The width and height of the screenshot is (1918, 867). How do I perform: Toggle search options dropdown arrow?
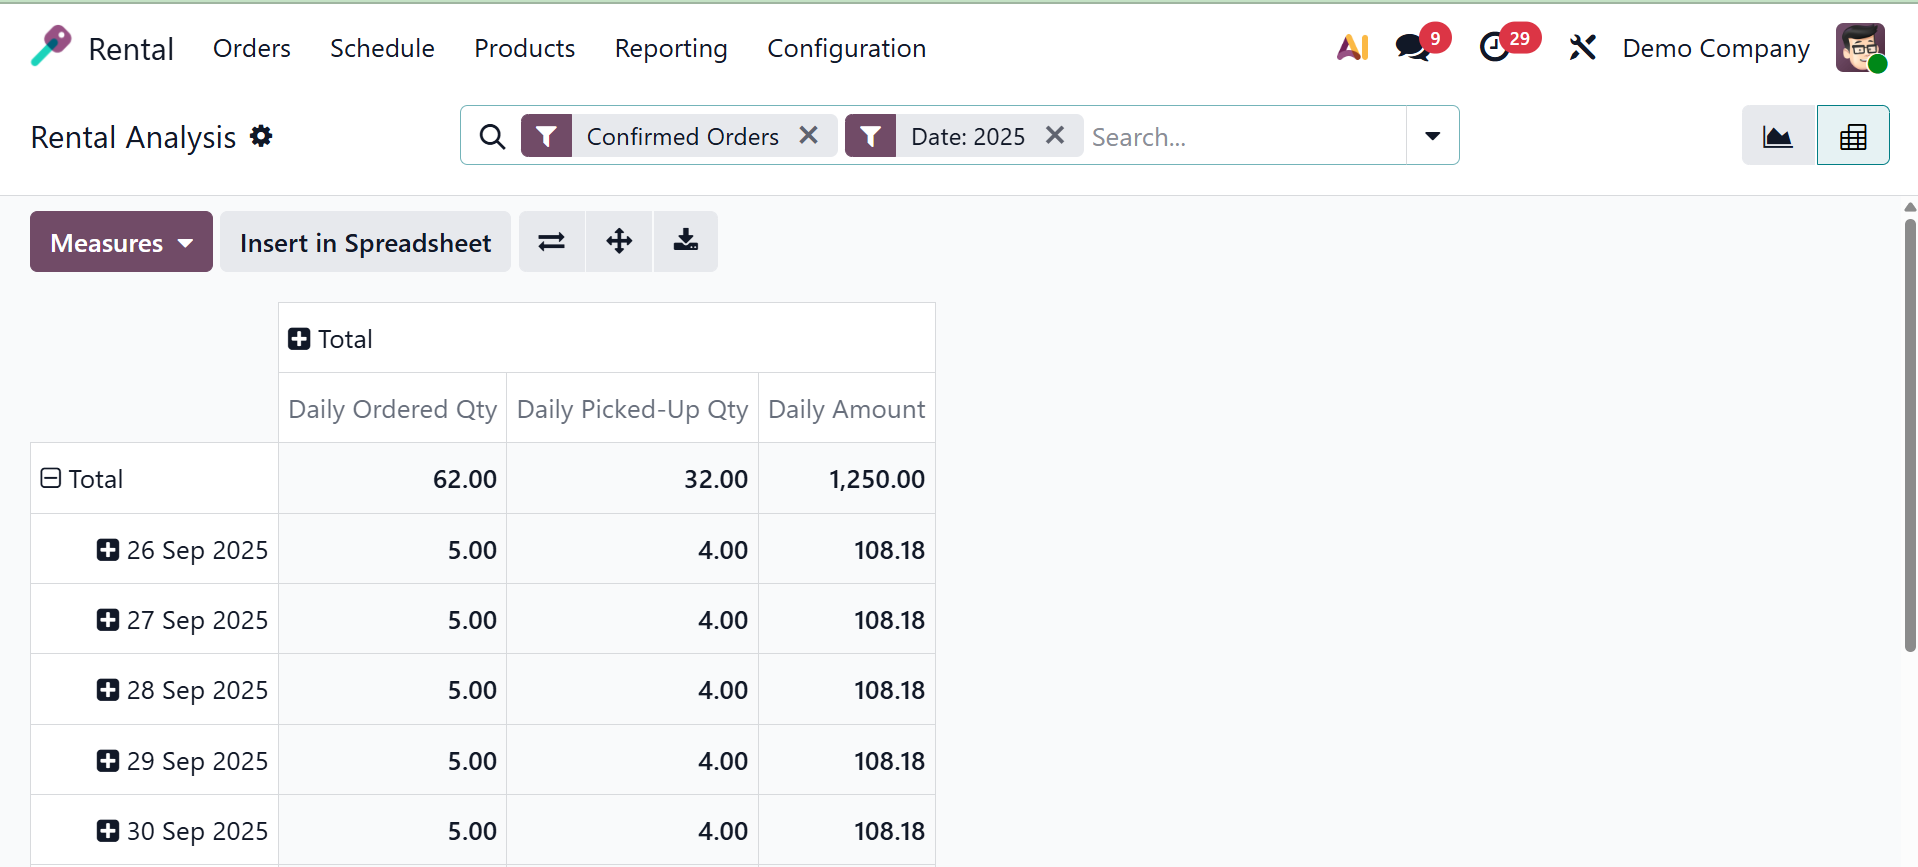(x=1432, y=136)
